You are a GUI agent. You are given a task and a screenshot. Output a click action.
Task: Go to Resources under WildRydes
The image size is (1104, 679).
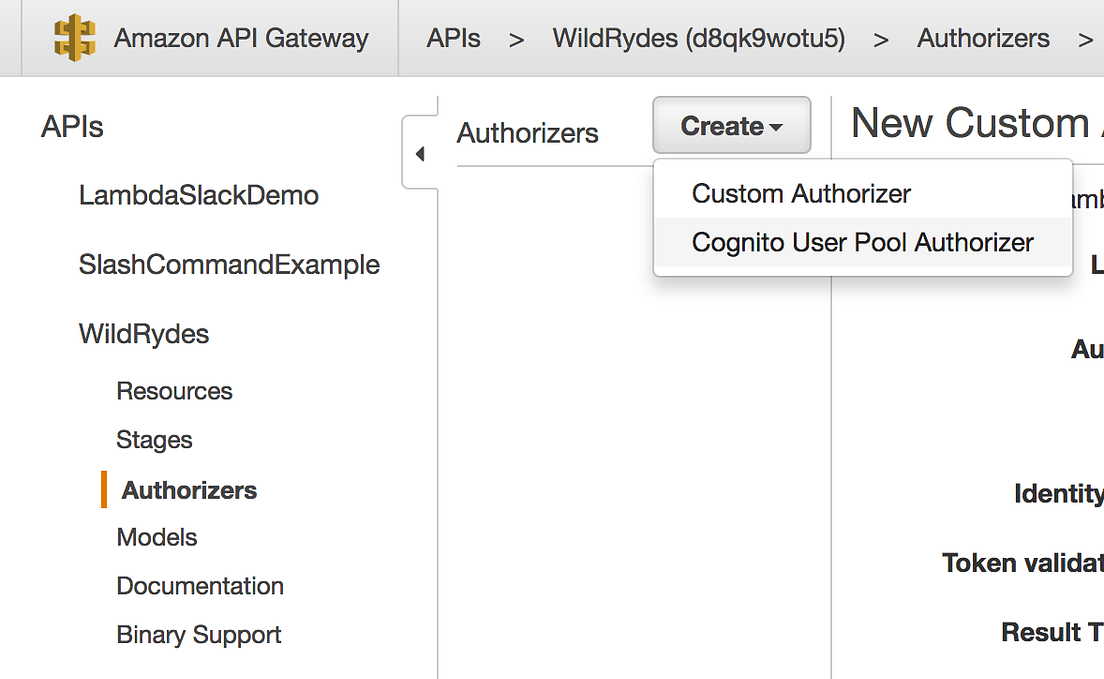174,391
